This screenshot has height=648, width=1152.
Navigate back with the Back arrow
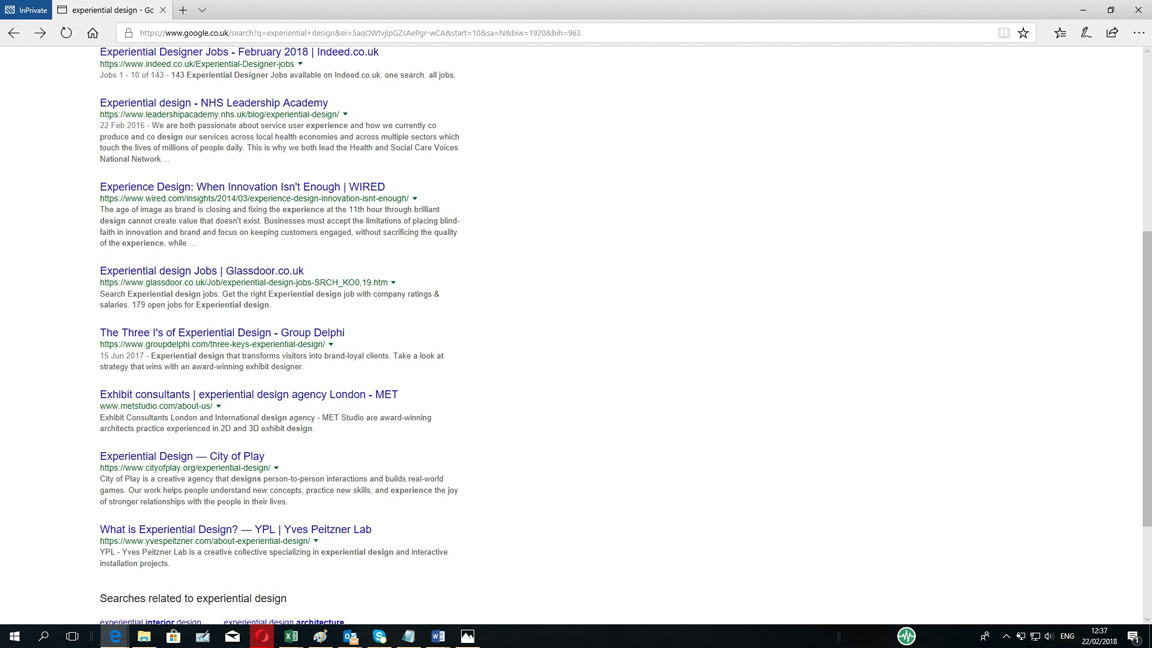(14, 33)
